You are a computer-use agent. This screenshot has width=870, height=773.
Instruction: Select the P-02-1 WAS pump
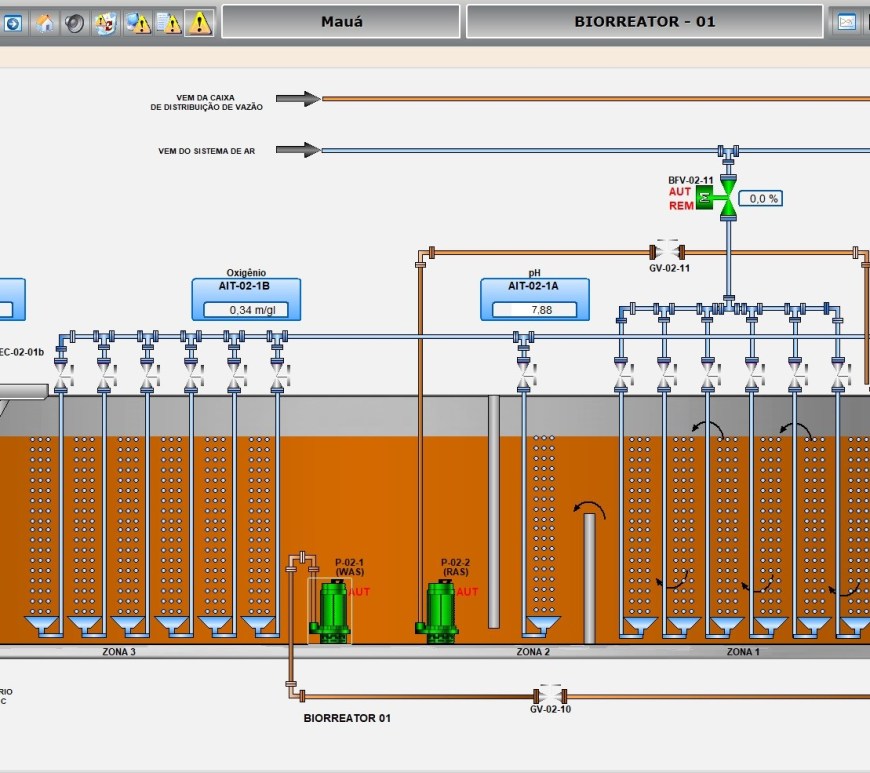tap(331, 610)
